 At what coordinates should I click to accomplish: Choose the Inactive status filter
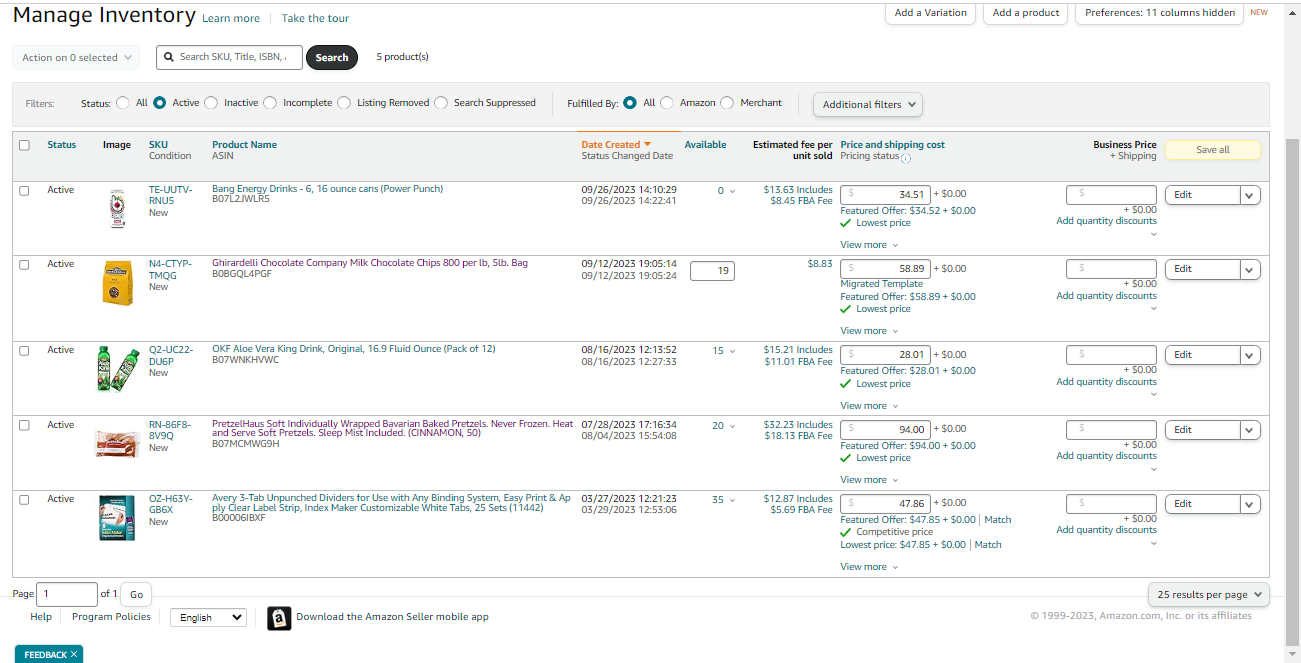coord(211,102)
